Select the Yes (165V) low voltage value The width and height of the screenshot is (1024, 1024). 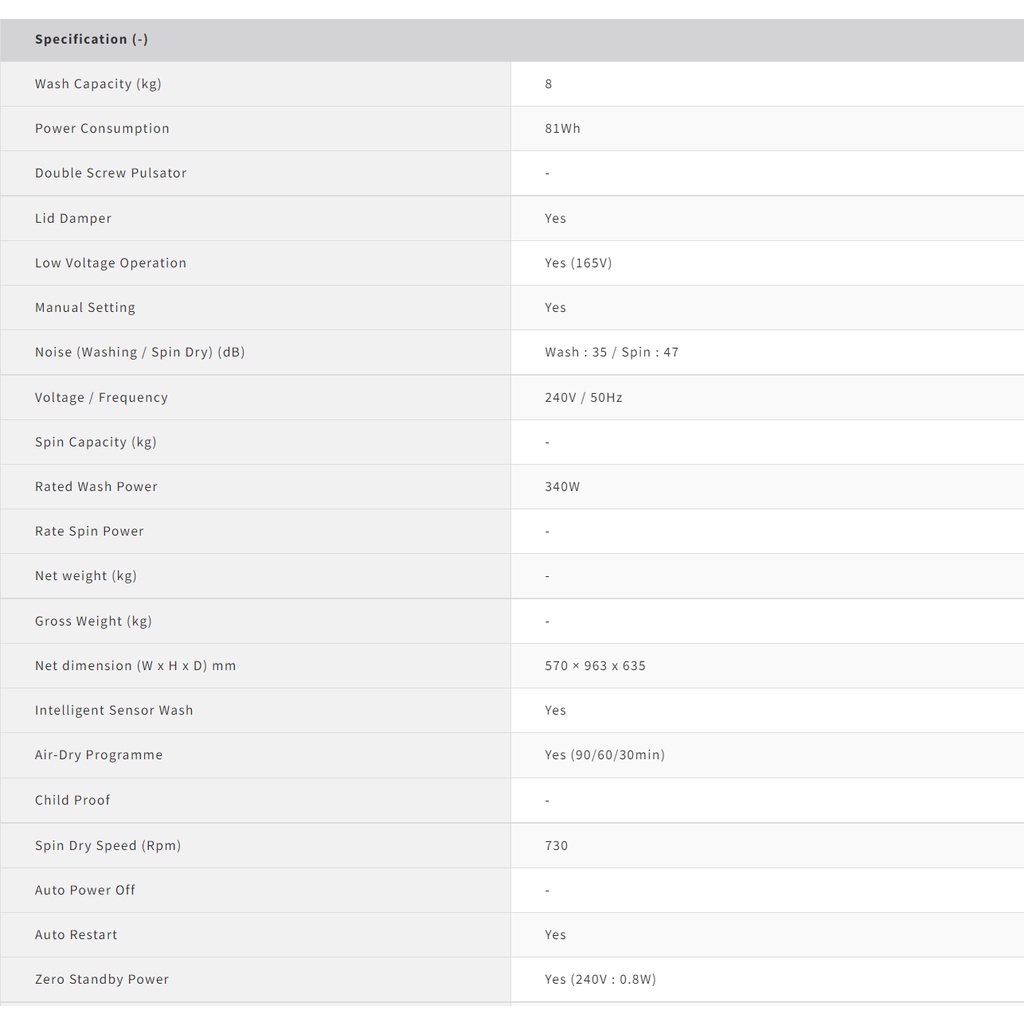click(x=578, y=263)
